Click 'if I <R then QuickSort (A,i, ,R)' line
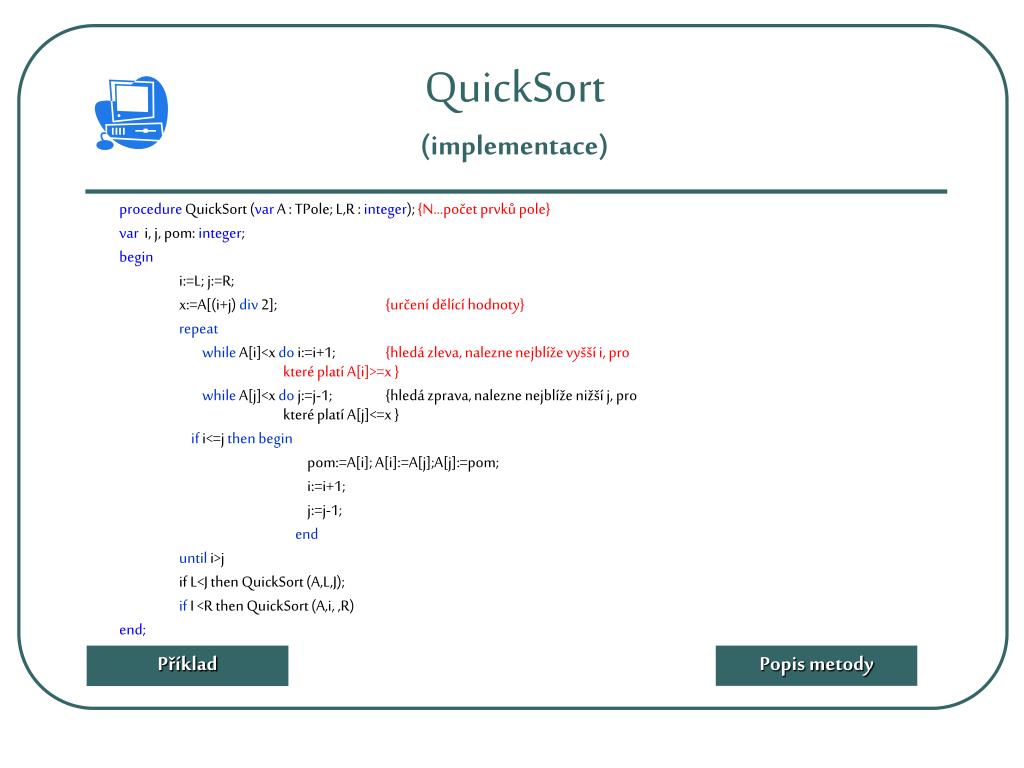 [266, 606]
